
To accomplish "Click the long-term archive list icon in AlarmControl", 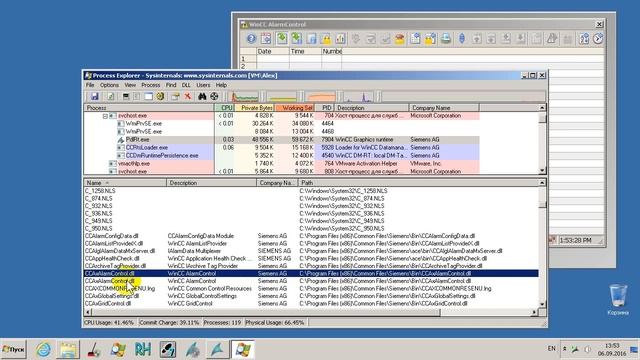I will pyautogui.click(x=311, y=39).
